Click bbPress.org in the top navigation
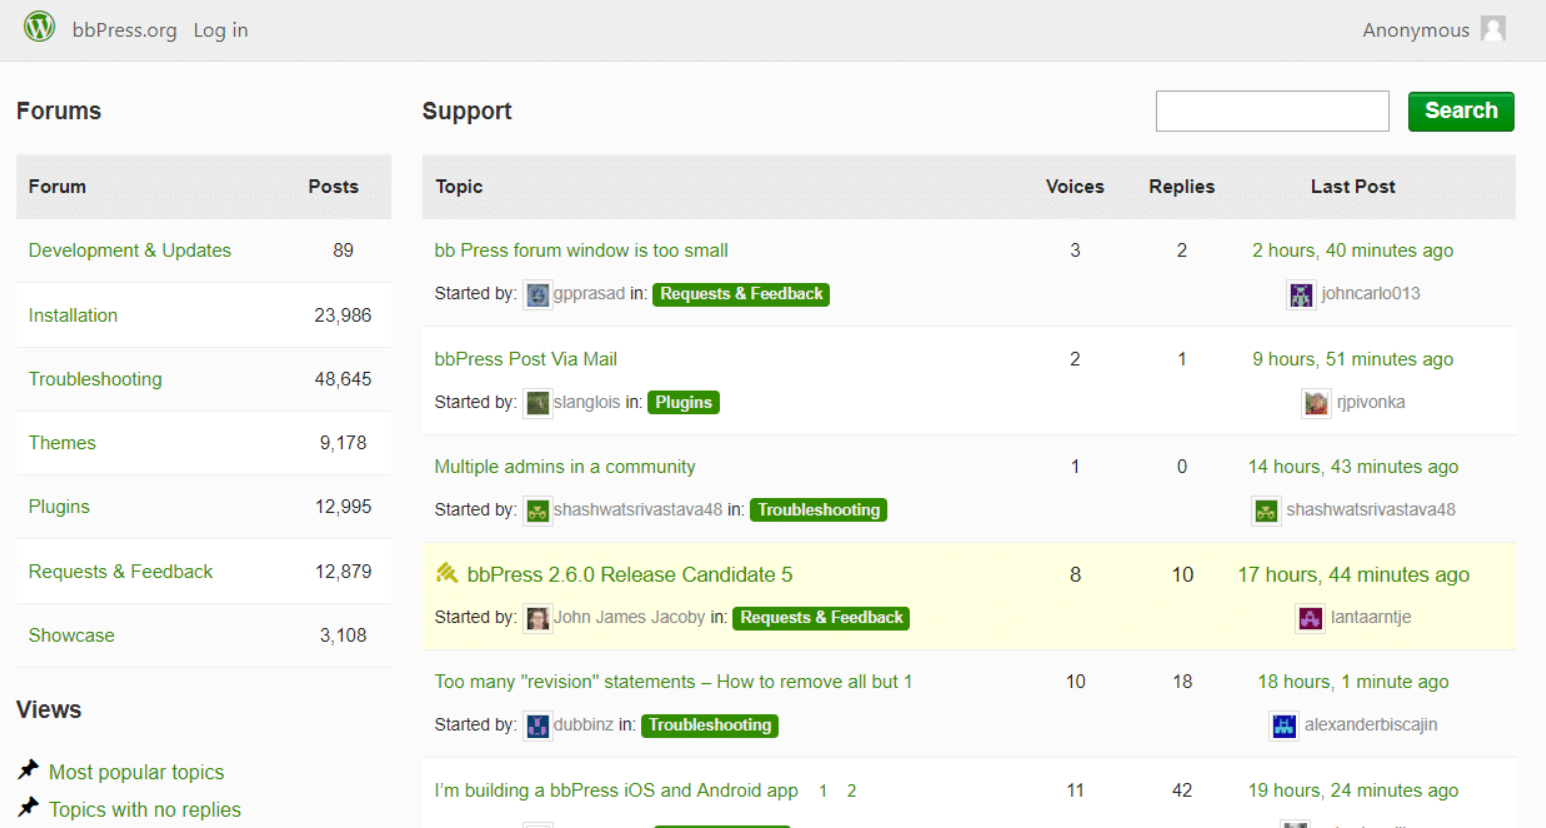This screenshot has height=828, width=1546. coord(124,30)
